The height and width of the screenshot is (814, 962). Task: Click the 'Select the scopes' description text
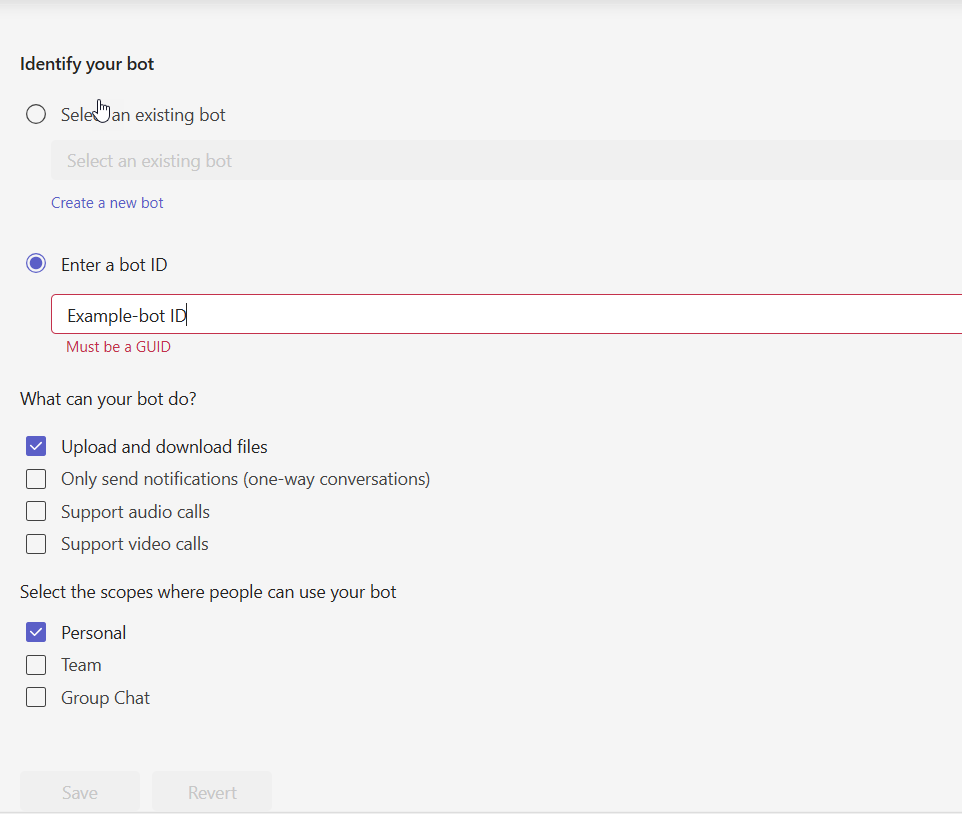pos(208,592)
